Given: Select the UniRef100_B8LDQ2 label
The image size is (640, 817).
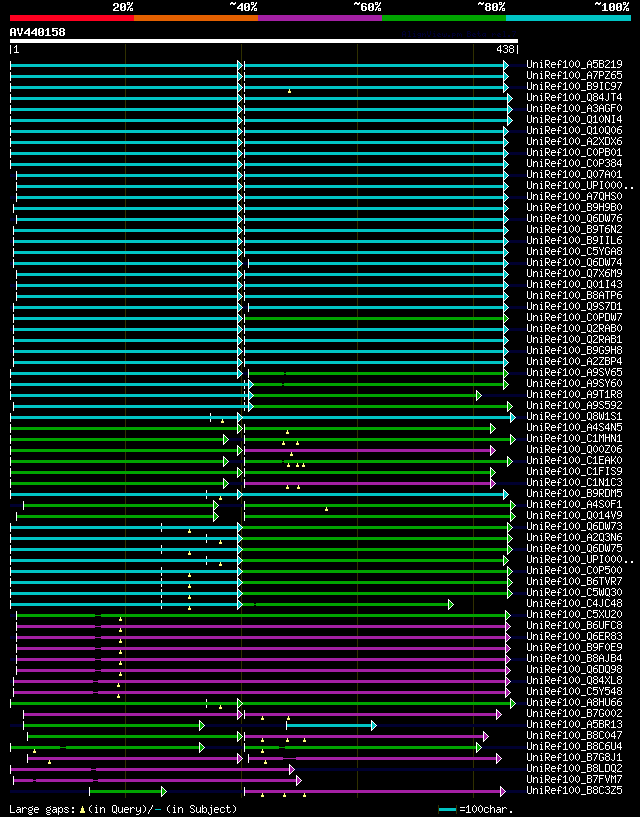Looking at the screenshot, I should pos(574,768).
